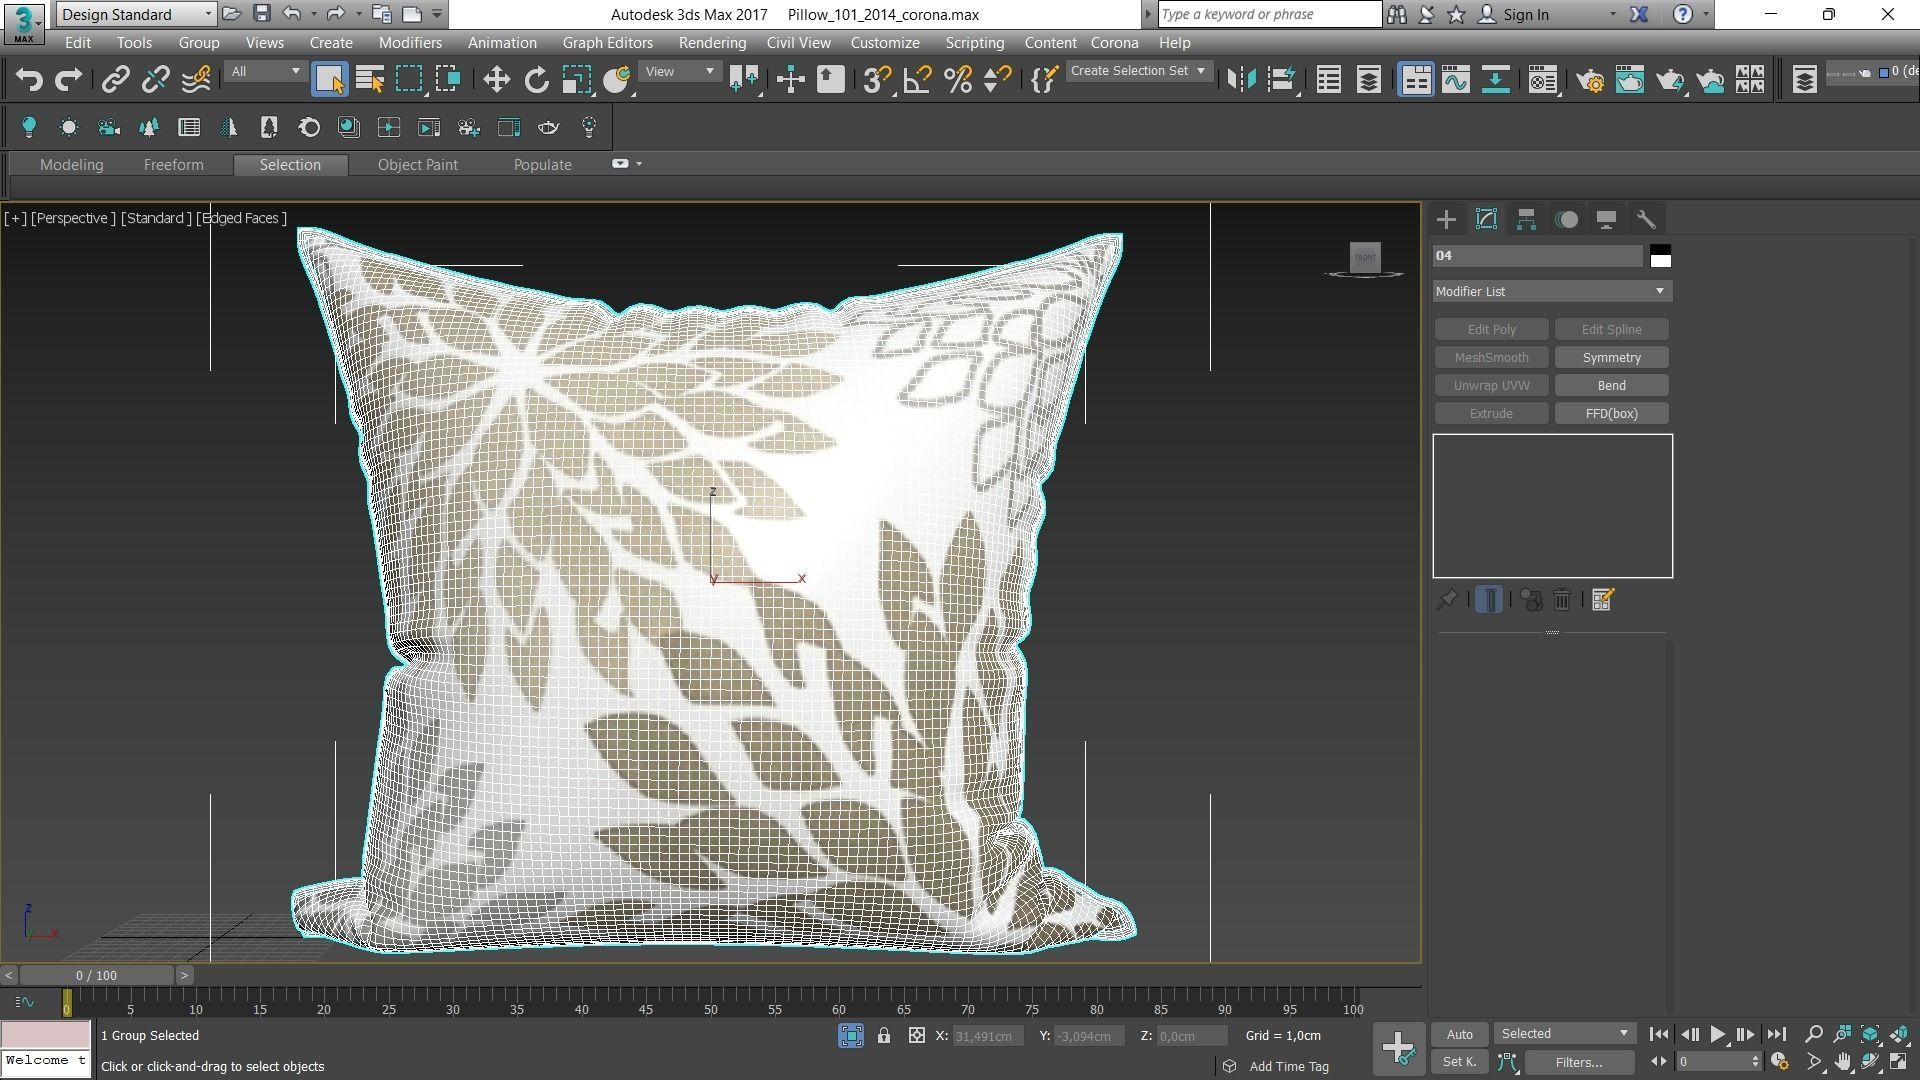The height and width of the screenshot is (1080, 1920).
Task: Open the Create command panel
Action: click(x=1446, y=220)
